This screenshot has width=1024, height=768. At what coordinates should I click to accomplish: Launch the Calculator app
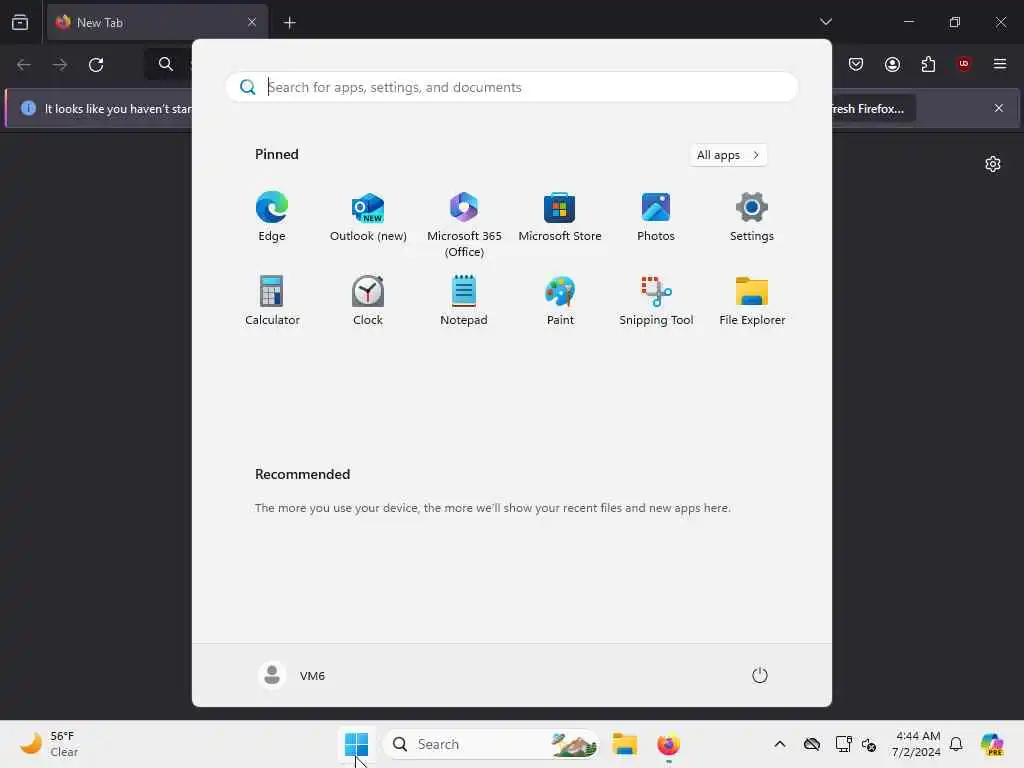[x=272, y=301]
